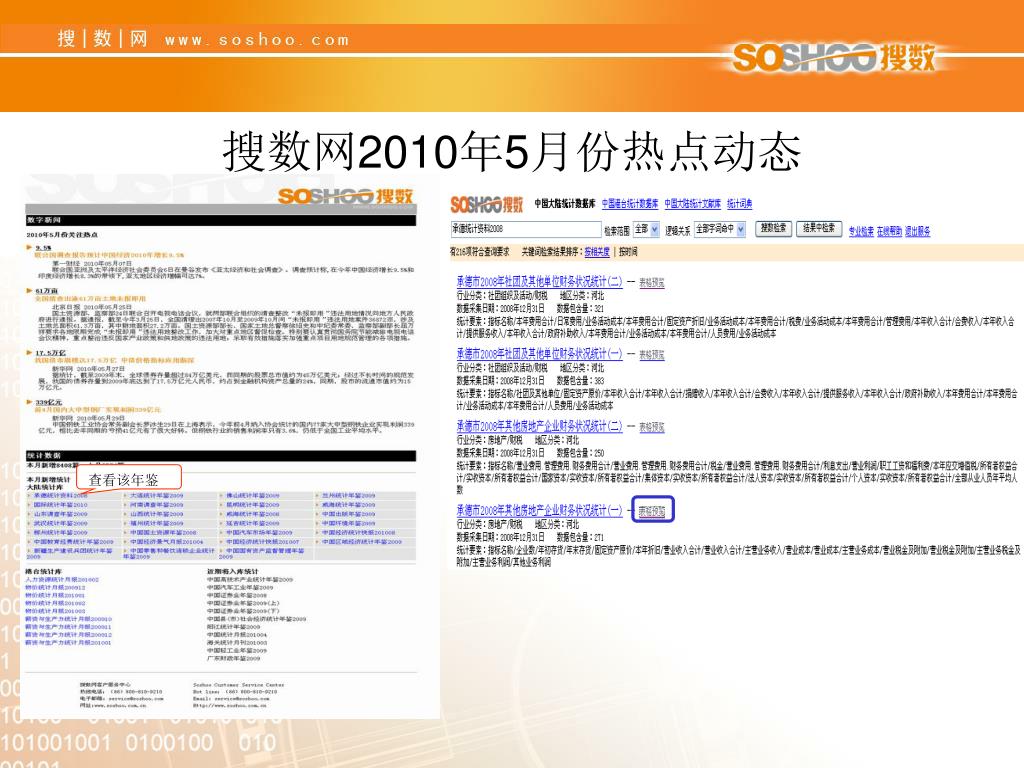Viewport: 1024px width, 768px height.
Task: Open 山东调查年鉴2009 link
Action: pos(60,514)
